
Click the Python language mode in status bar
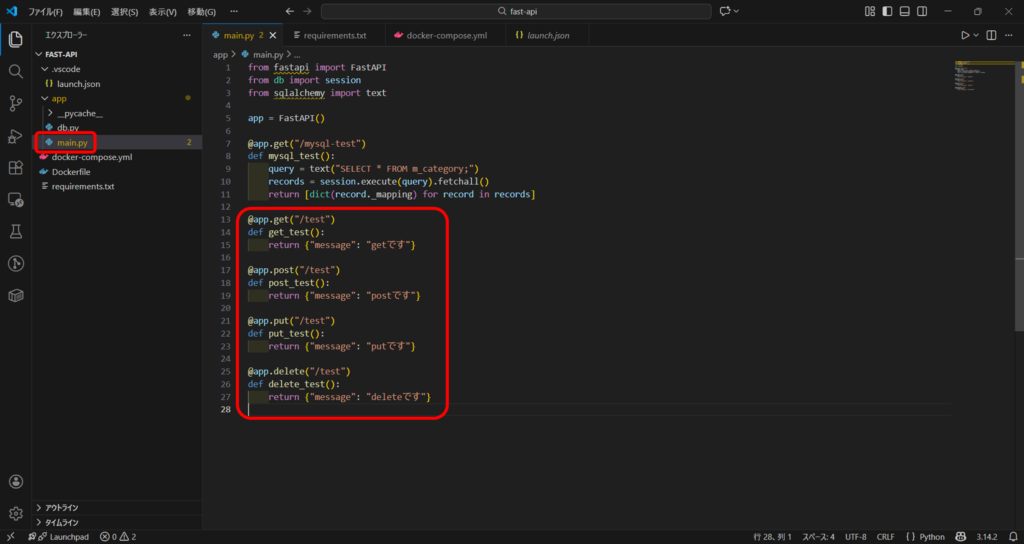click(927, 536)
